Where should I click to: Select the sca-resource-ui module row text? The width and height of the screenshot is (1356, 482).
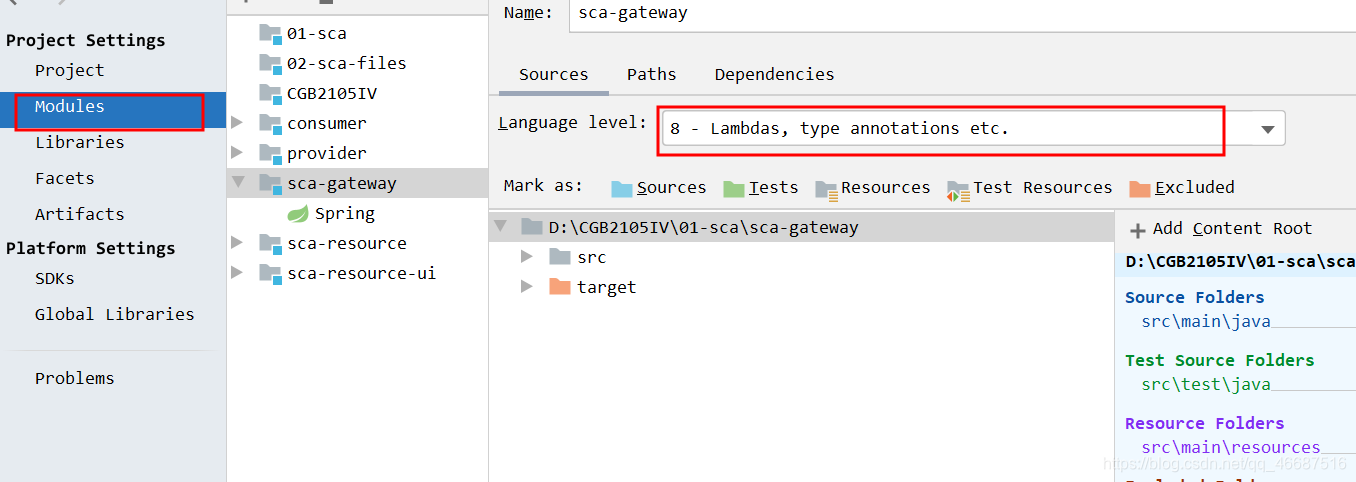pyautogui.click(x=362, y=273)
